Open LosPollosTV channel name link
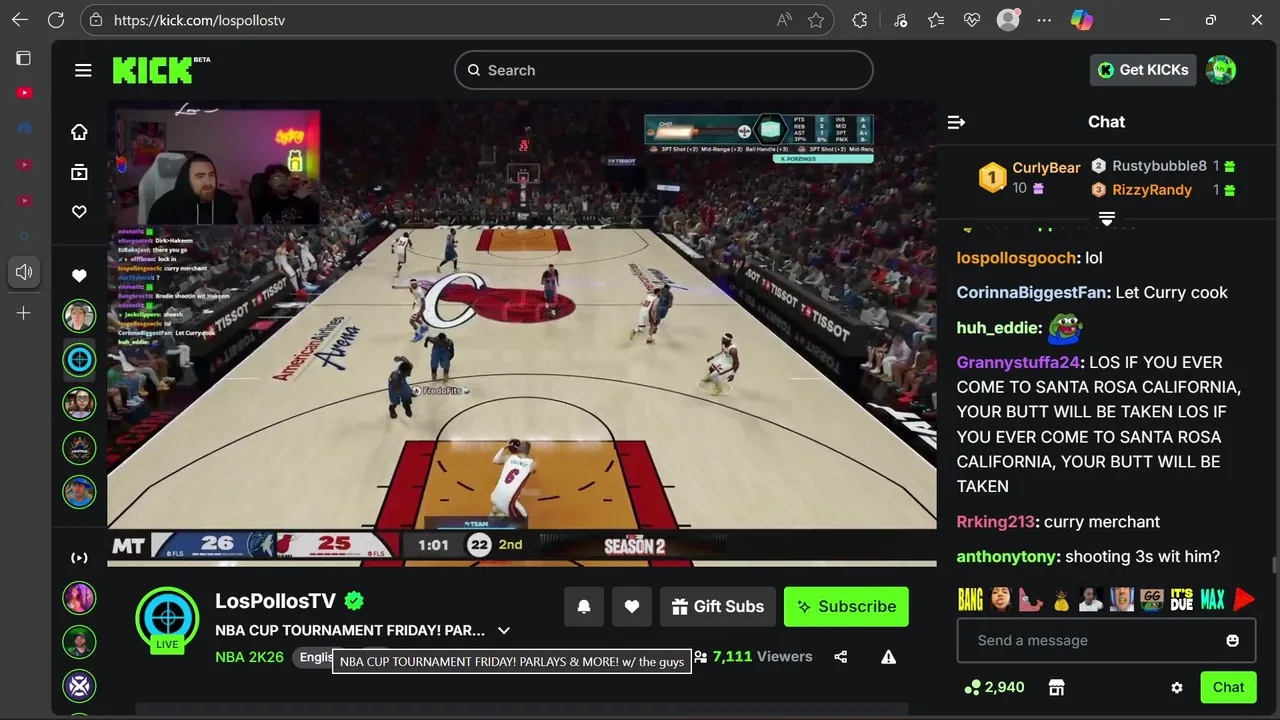This screenshot has width=1280, height=720. (x=275, y=601)
